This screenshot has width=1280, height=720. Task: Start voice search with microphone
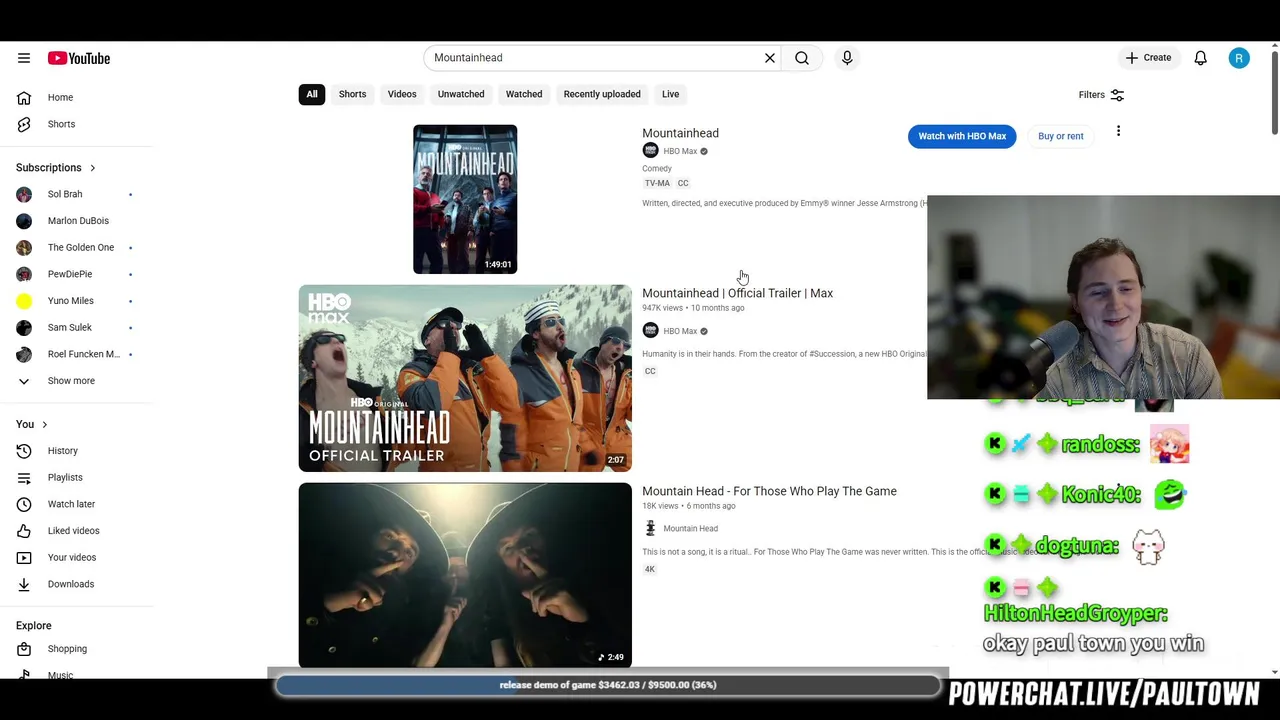[x=847, y=58]
